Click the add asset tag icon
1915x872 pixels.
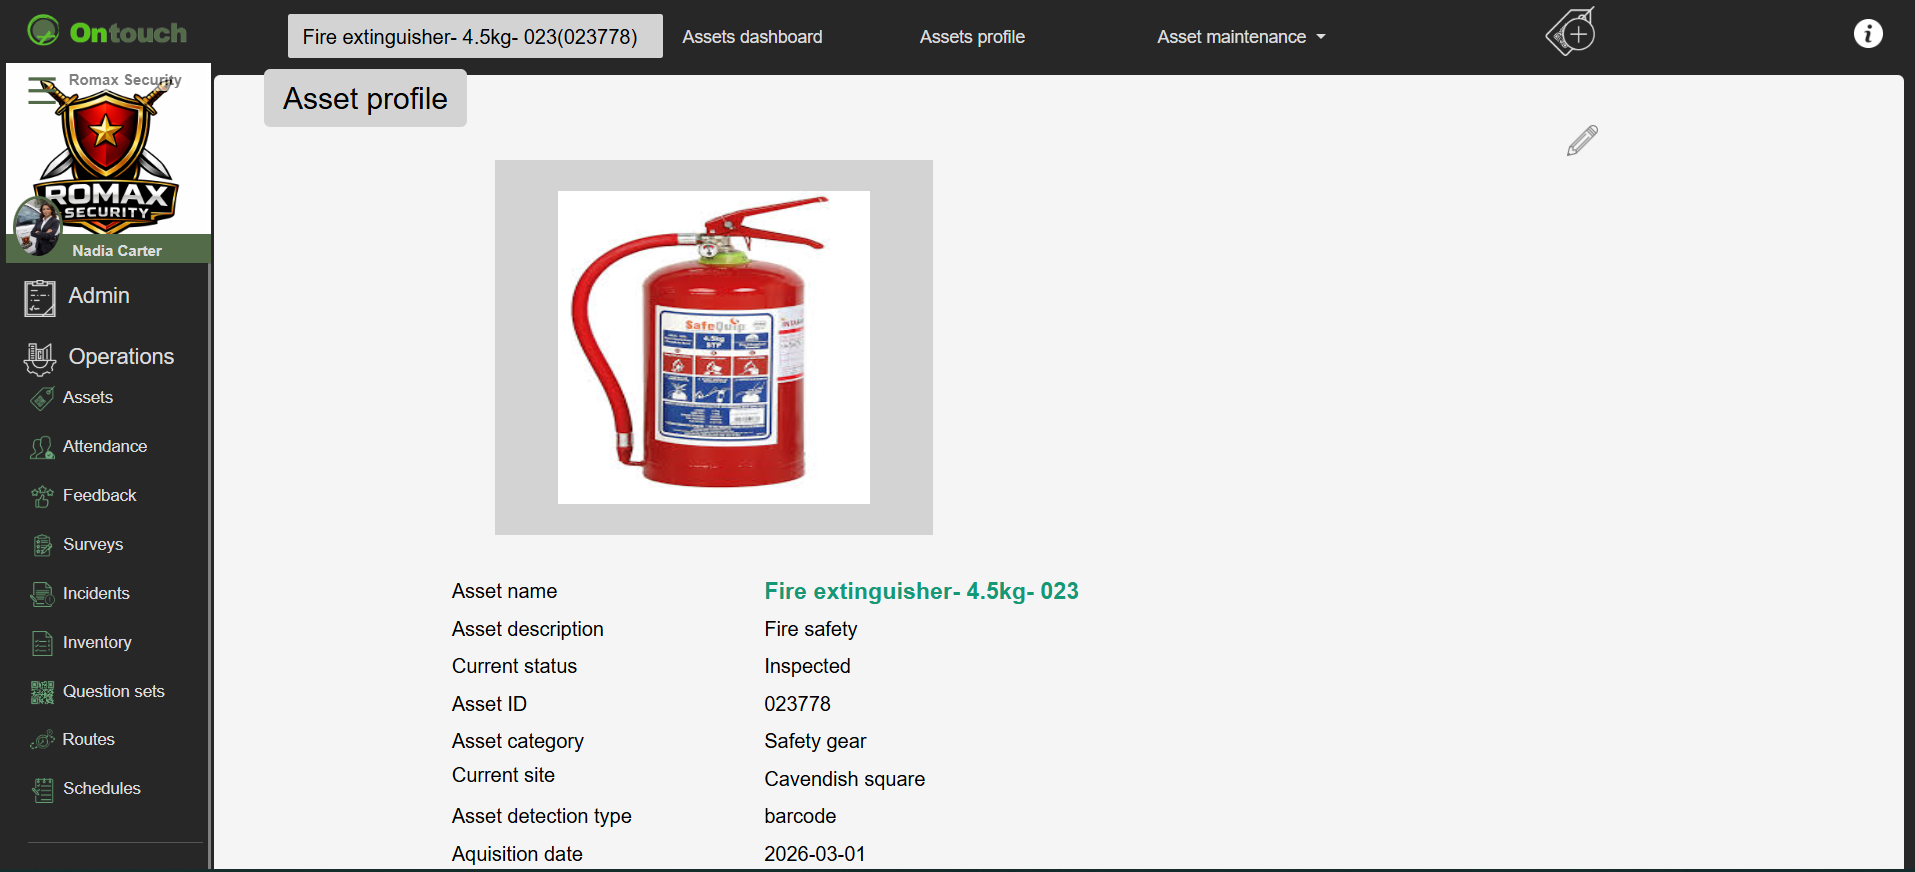1571,31
